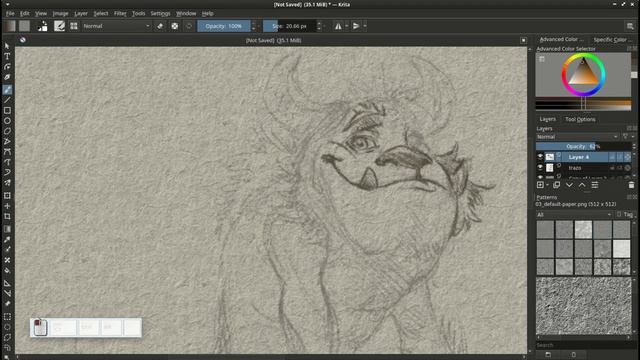Open horizontal mirror options arrow

[x=347, y=26]
